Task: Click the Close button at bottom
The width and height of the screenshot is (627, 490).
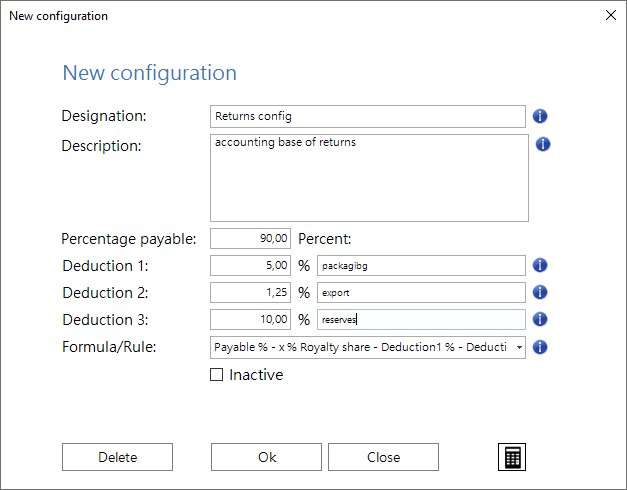Action: (x=383, y=457)
